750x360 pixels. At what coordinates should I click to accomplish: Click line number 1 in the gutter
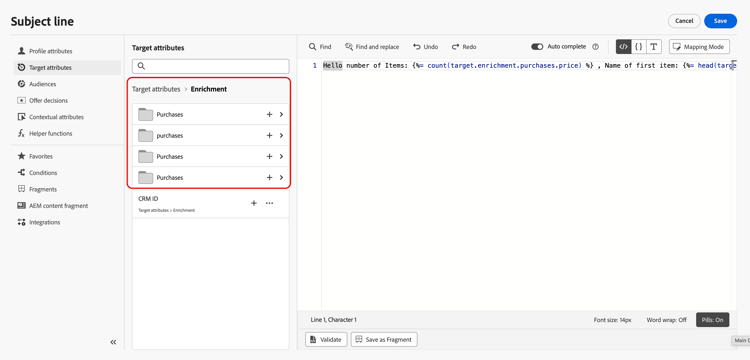315,66
